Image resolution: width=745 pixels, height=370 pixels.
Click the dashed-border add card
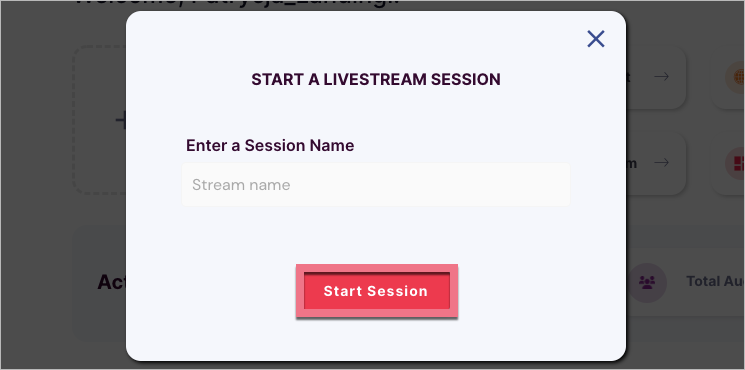pyautogui.click(x=99, y=120)
